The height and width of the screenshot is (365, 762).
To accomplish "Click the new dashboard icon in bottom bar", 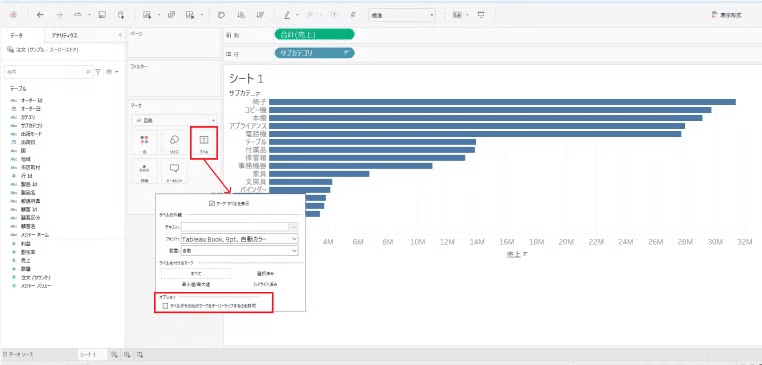I will pyautogui.click(x=127, y=355).
